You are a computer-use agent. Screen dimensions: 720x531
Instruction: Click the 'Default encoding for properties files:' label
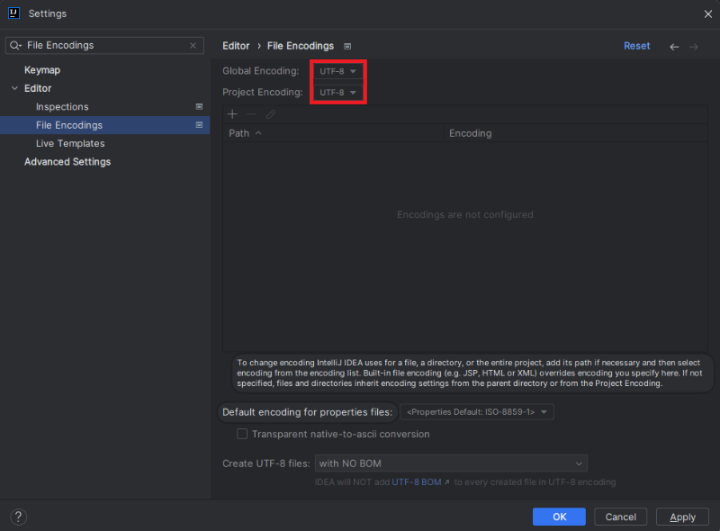[x=307, y=412]
